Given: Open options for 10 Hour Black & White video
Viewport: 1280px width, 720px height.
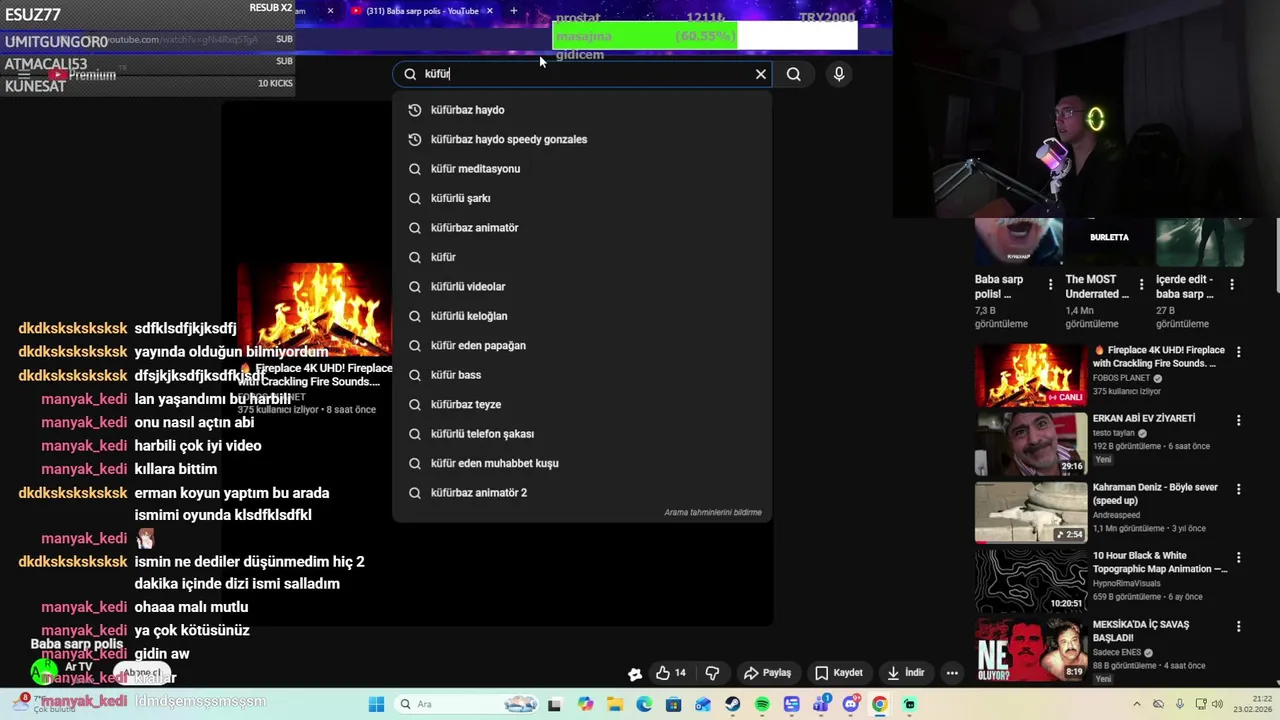Looking at the screenshot, I should [x=1238, y=558].
